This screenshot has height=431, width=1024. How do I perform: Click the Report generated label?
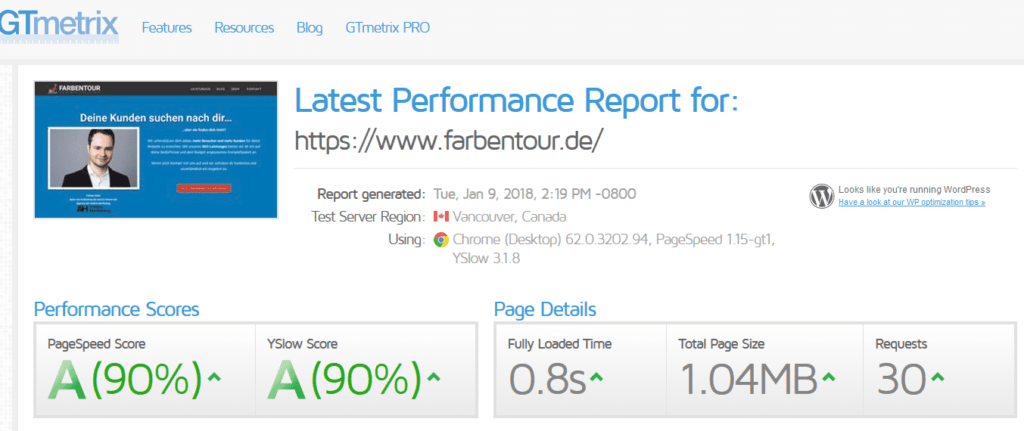[370, 194]
